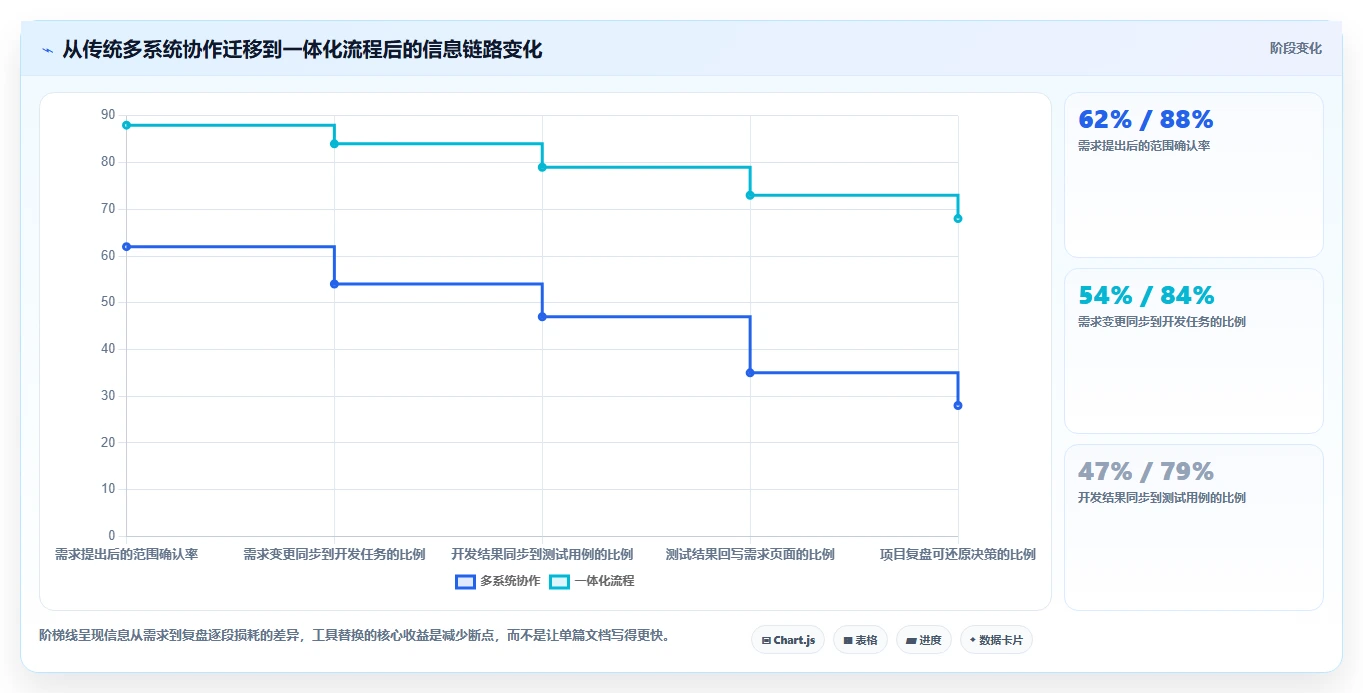Viewport: 1363px width, 693px height.
Task: Click the teal data point at 88
Action: [126, 125]
